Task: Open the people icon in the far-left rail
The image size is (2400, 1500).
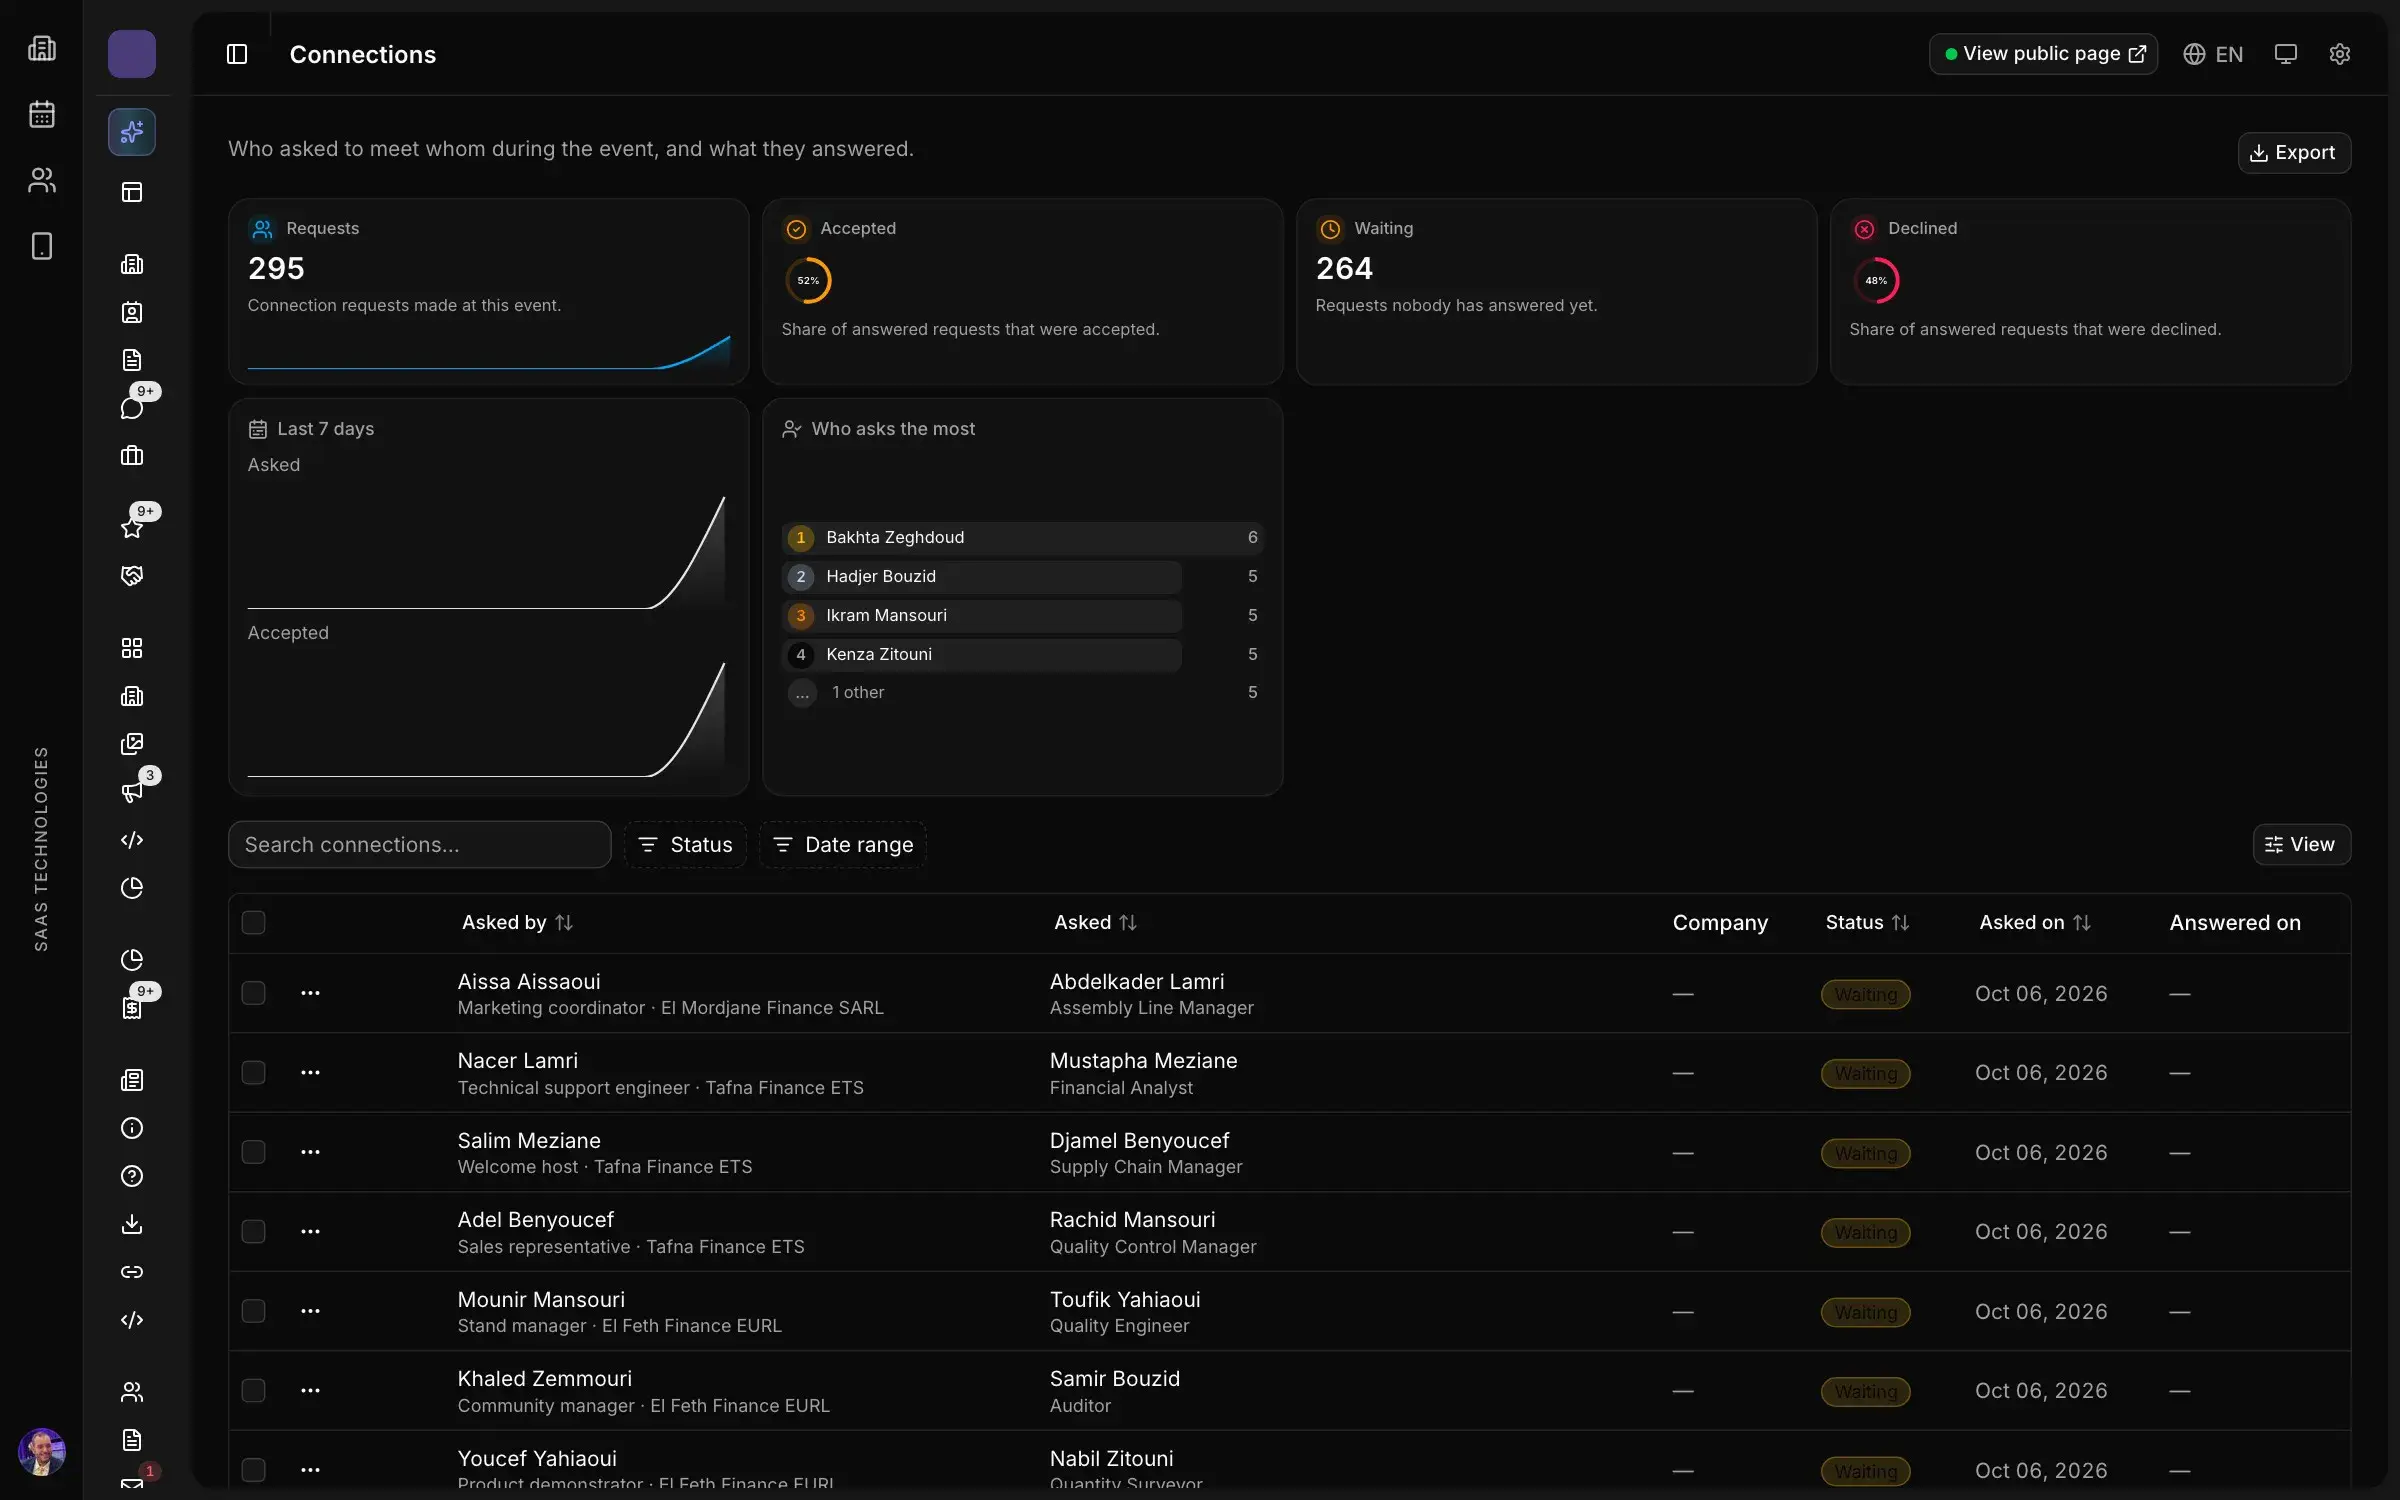Action: pos(42,180)
